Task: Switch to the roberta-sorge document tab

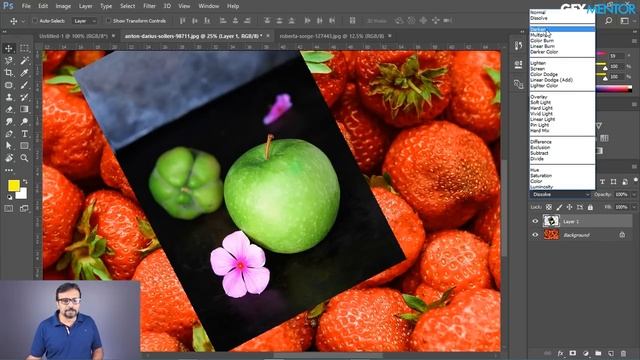Action: click(332, 36)
